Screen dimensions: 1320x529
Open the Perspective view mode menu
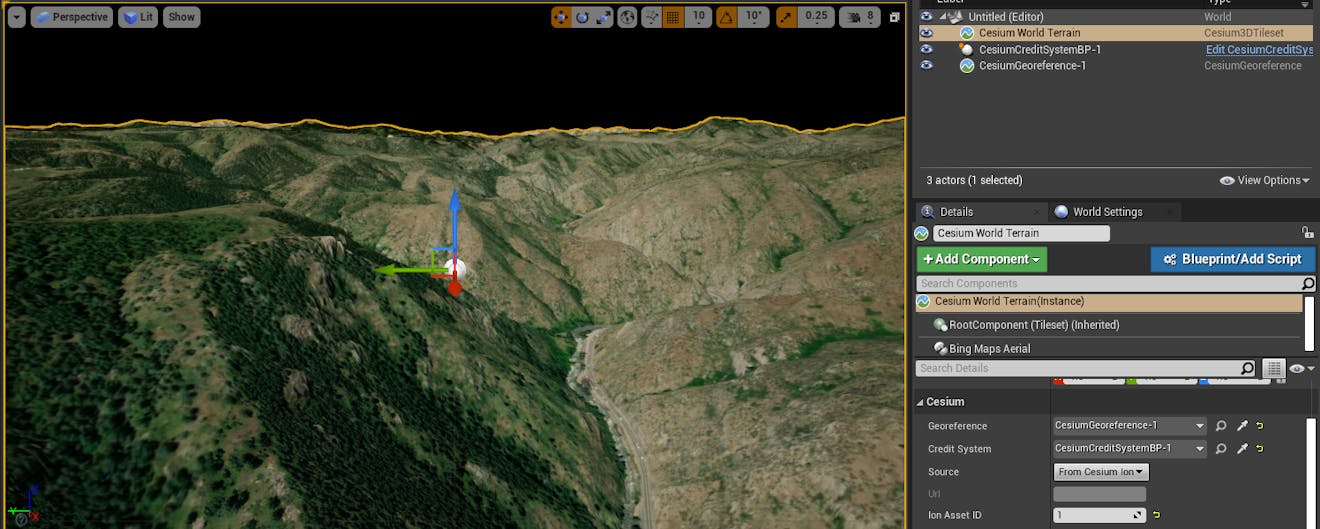click(x=72, y=17)
